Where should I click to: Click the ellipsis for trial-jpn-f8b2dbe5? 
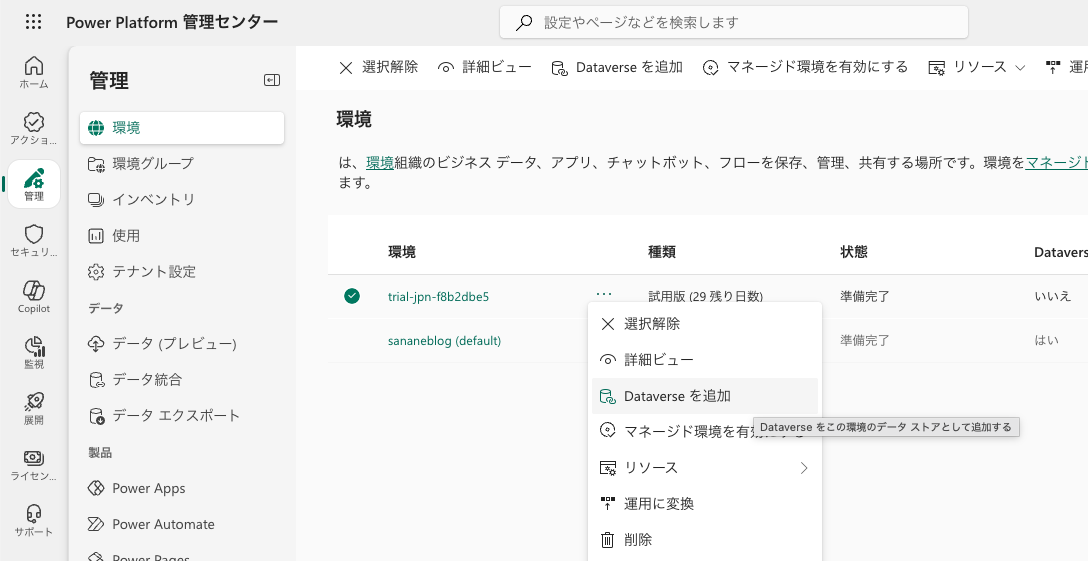[604, 294]
